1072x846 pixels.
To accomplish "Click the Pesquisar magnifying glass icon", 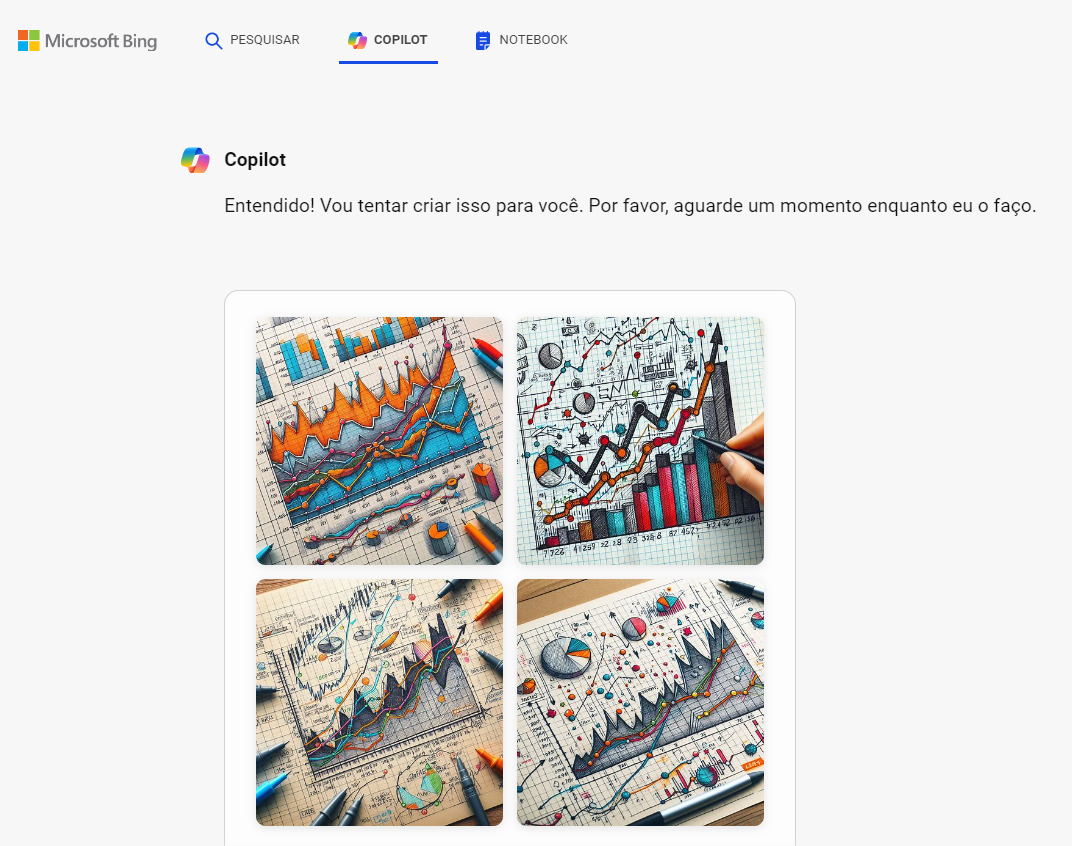I will point(213,41).
